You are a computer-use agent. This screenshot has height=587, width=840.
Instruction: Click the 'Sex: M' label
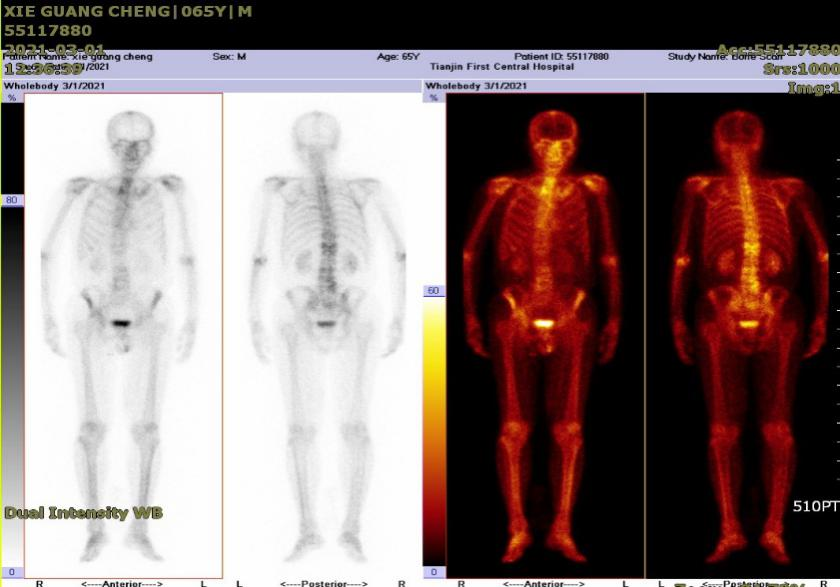tap(229, 56)
